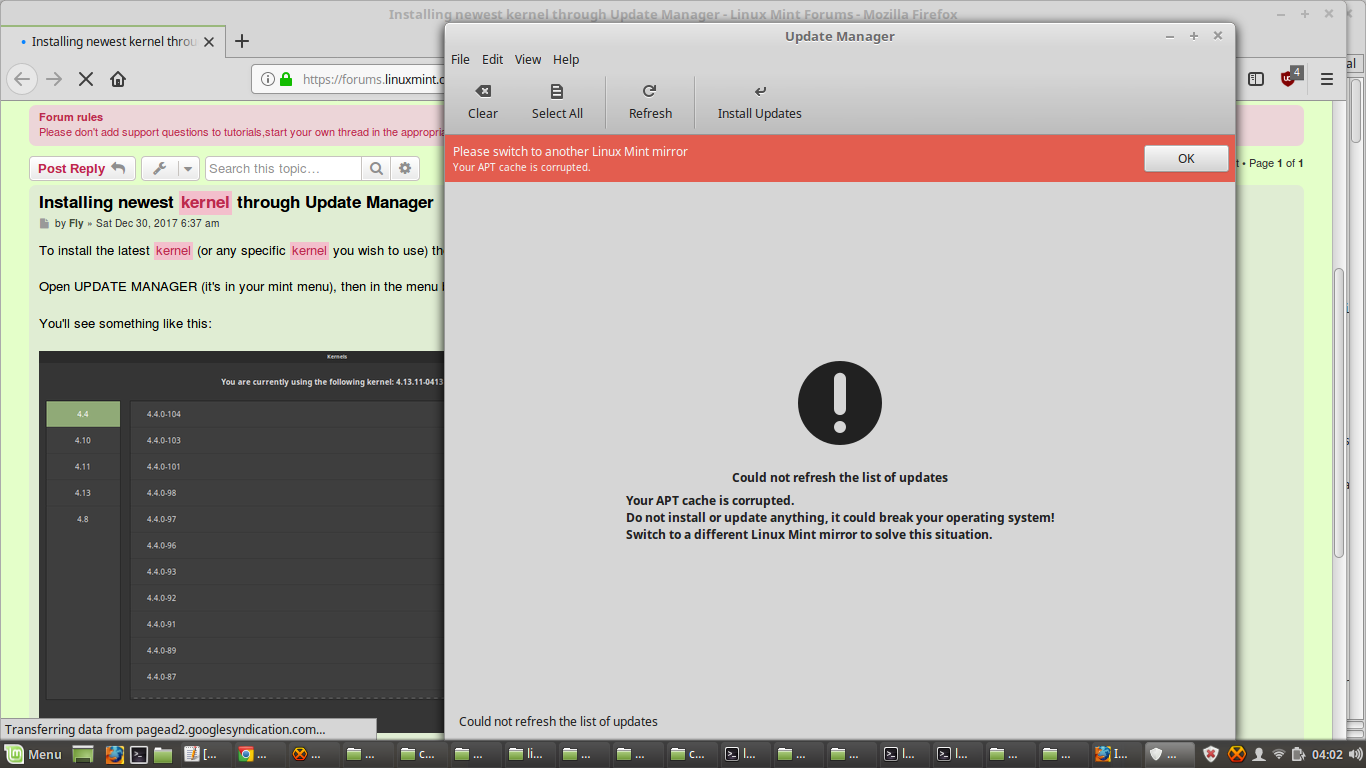1366x768 pixels.
Task: Click the Update Manager shield taskbar entry
Action: 1169,754
